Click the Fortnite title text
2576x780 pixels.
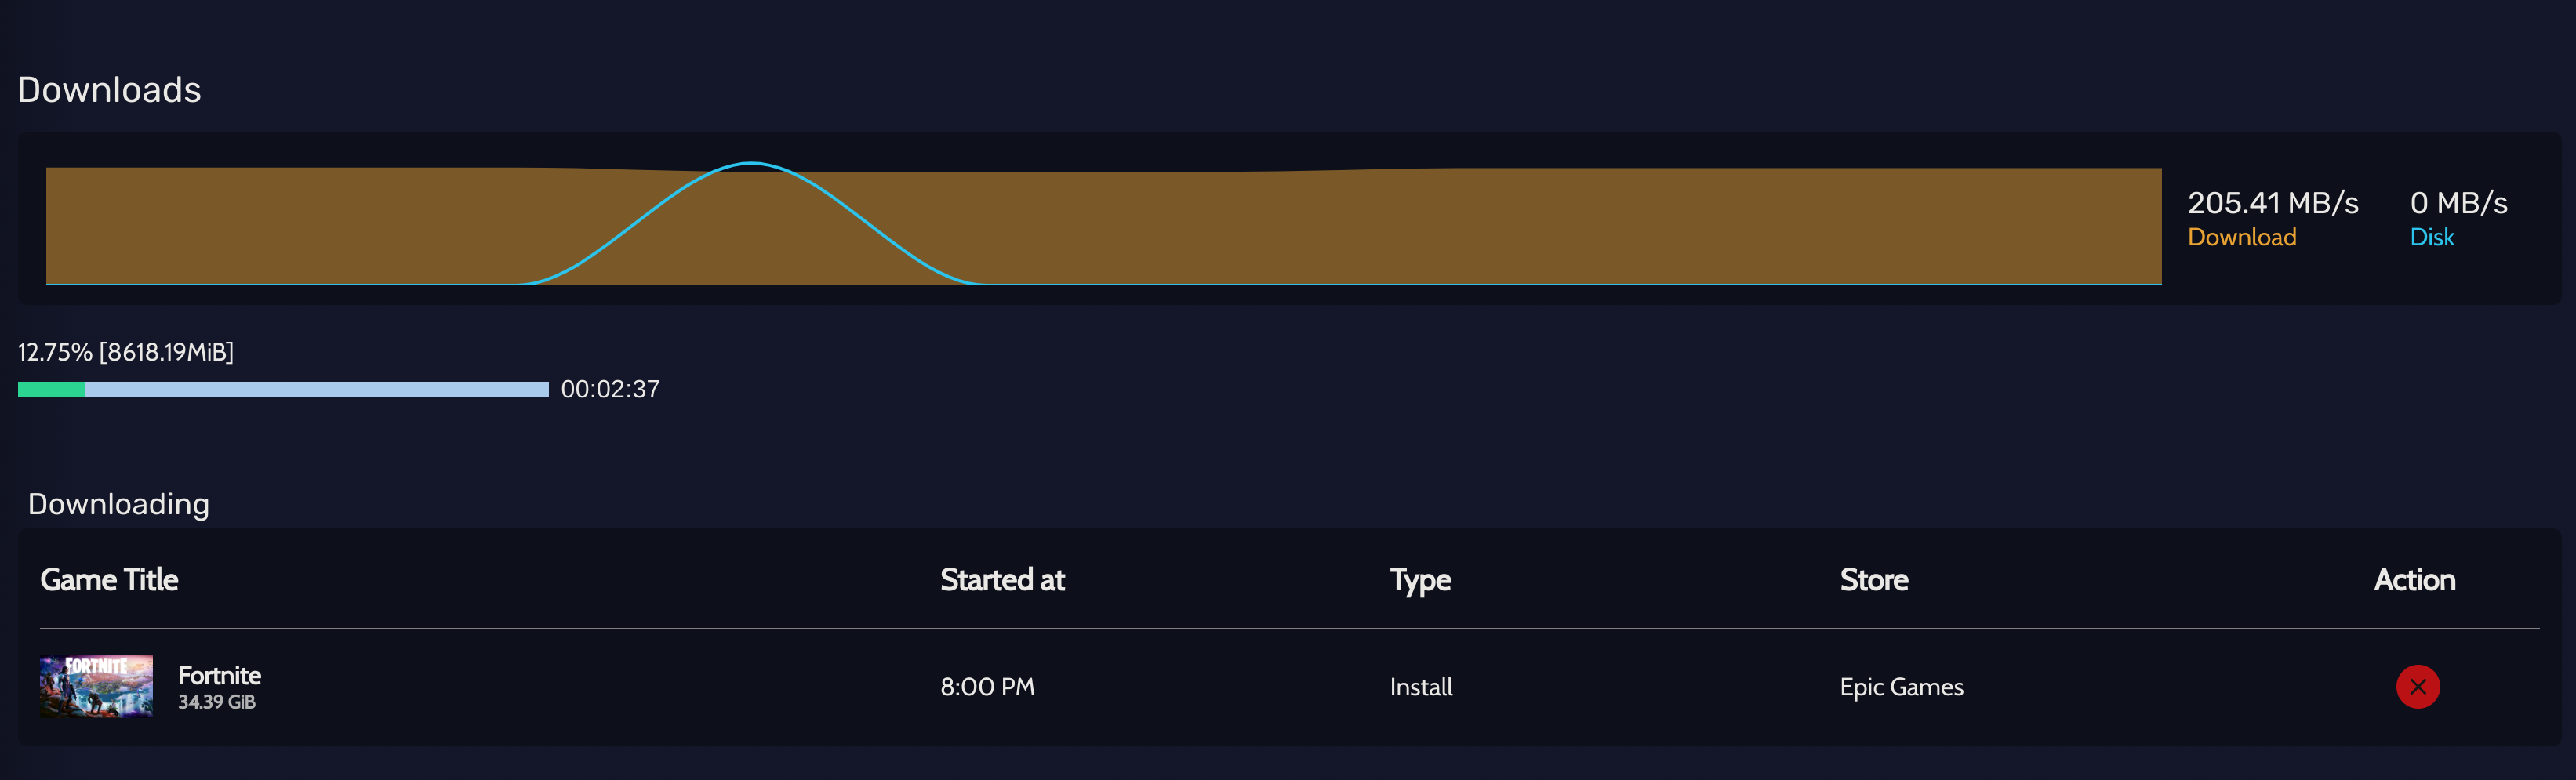219,675
